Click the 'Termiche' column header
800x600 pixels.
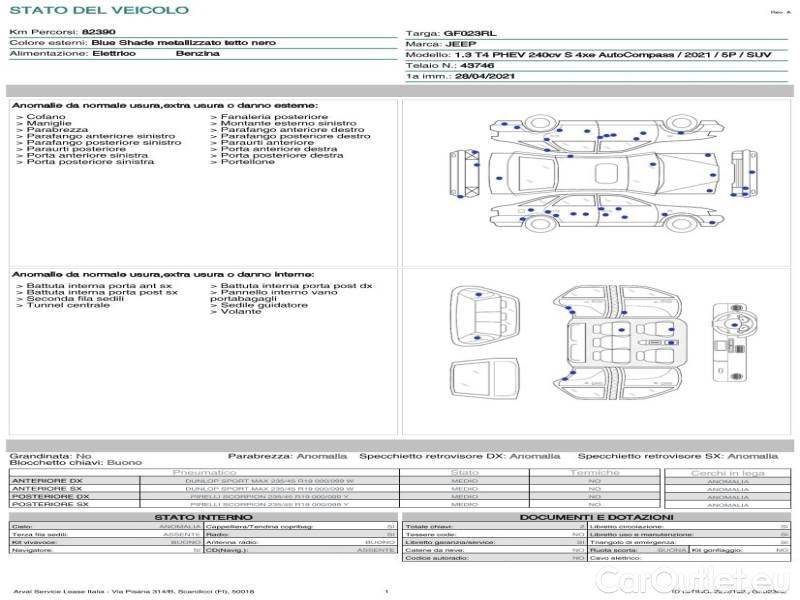pos(594,472)
